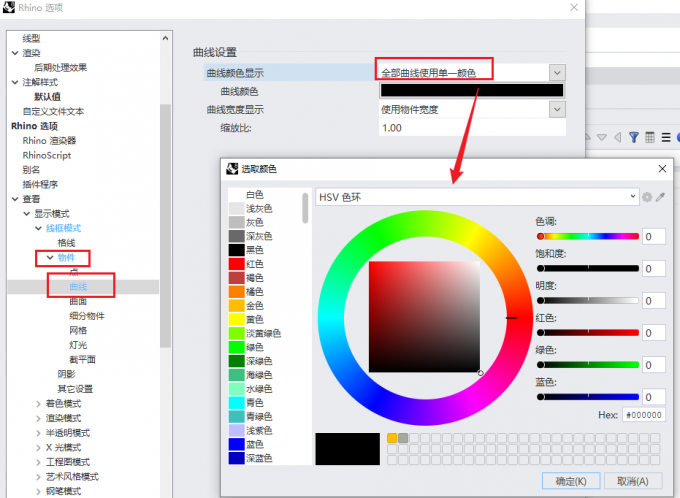Select 截平面 in the options tree
The height and width of the screenshot is (498, 680).
pyautogui.click(x=82, y=360)
